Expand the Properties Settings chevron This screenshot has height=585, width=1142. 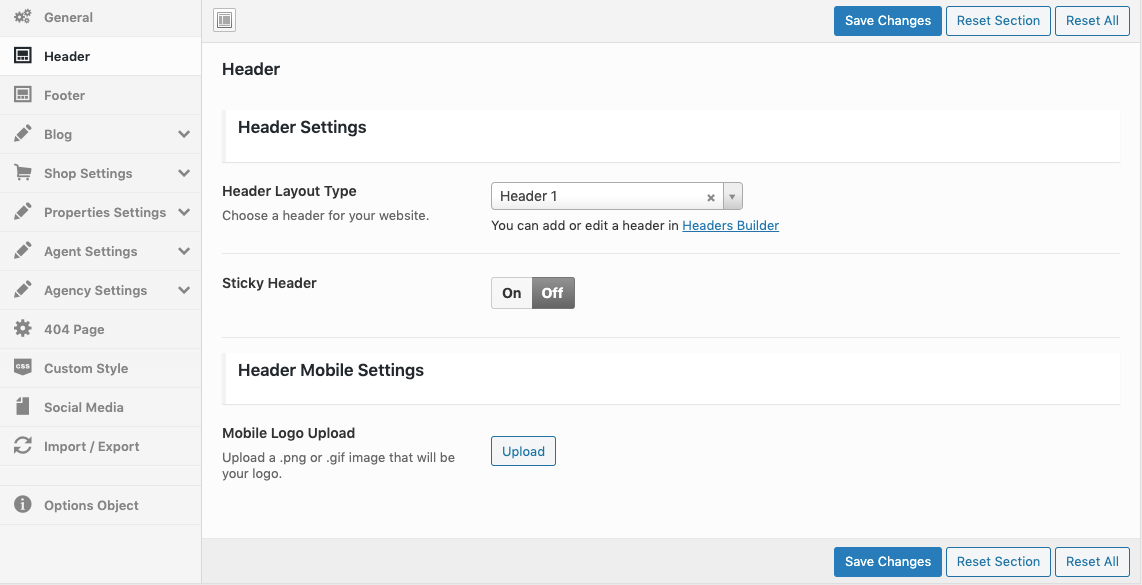(x=184, y=212)
